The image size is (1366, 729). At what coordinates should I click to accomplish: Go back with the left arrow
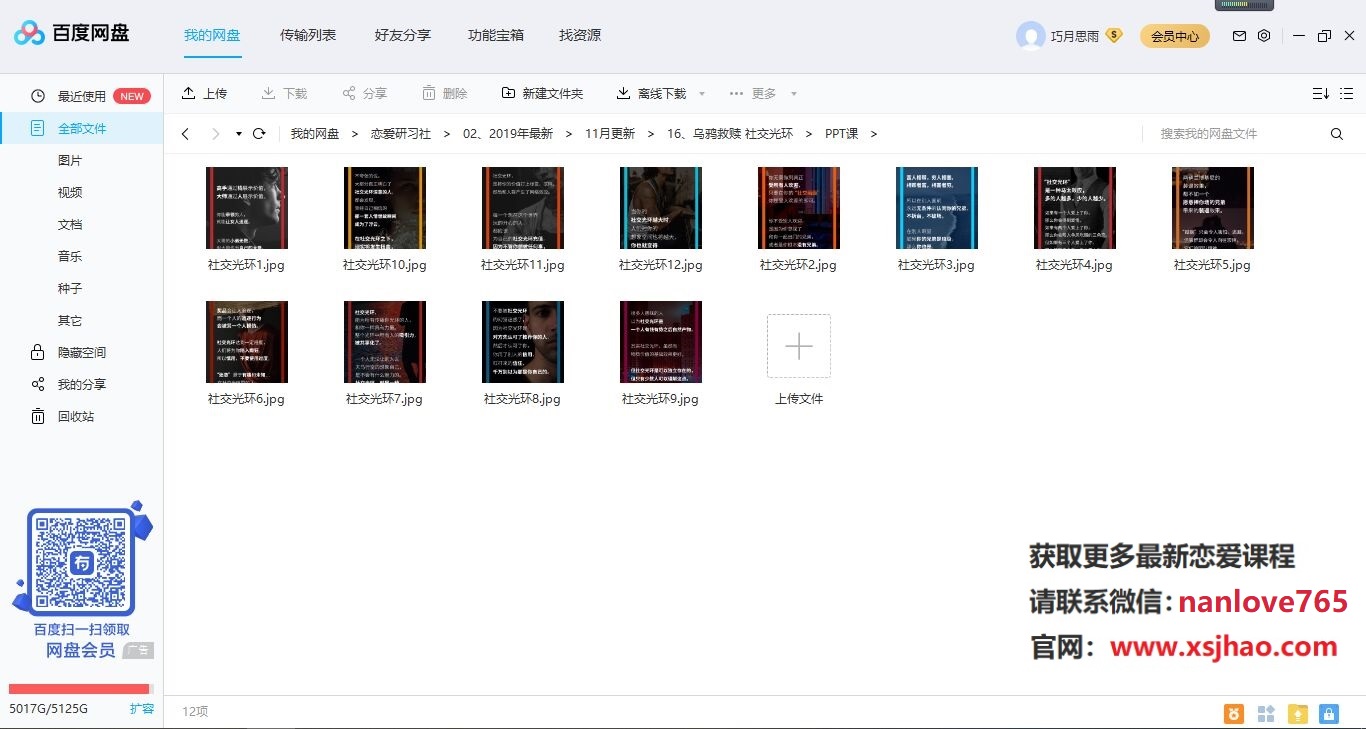tap(185, 133)
